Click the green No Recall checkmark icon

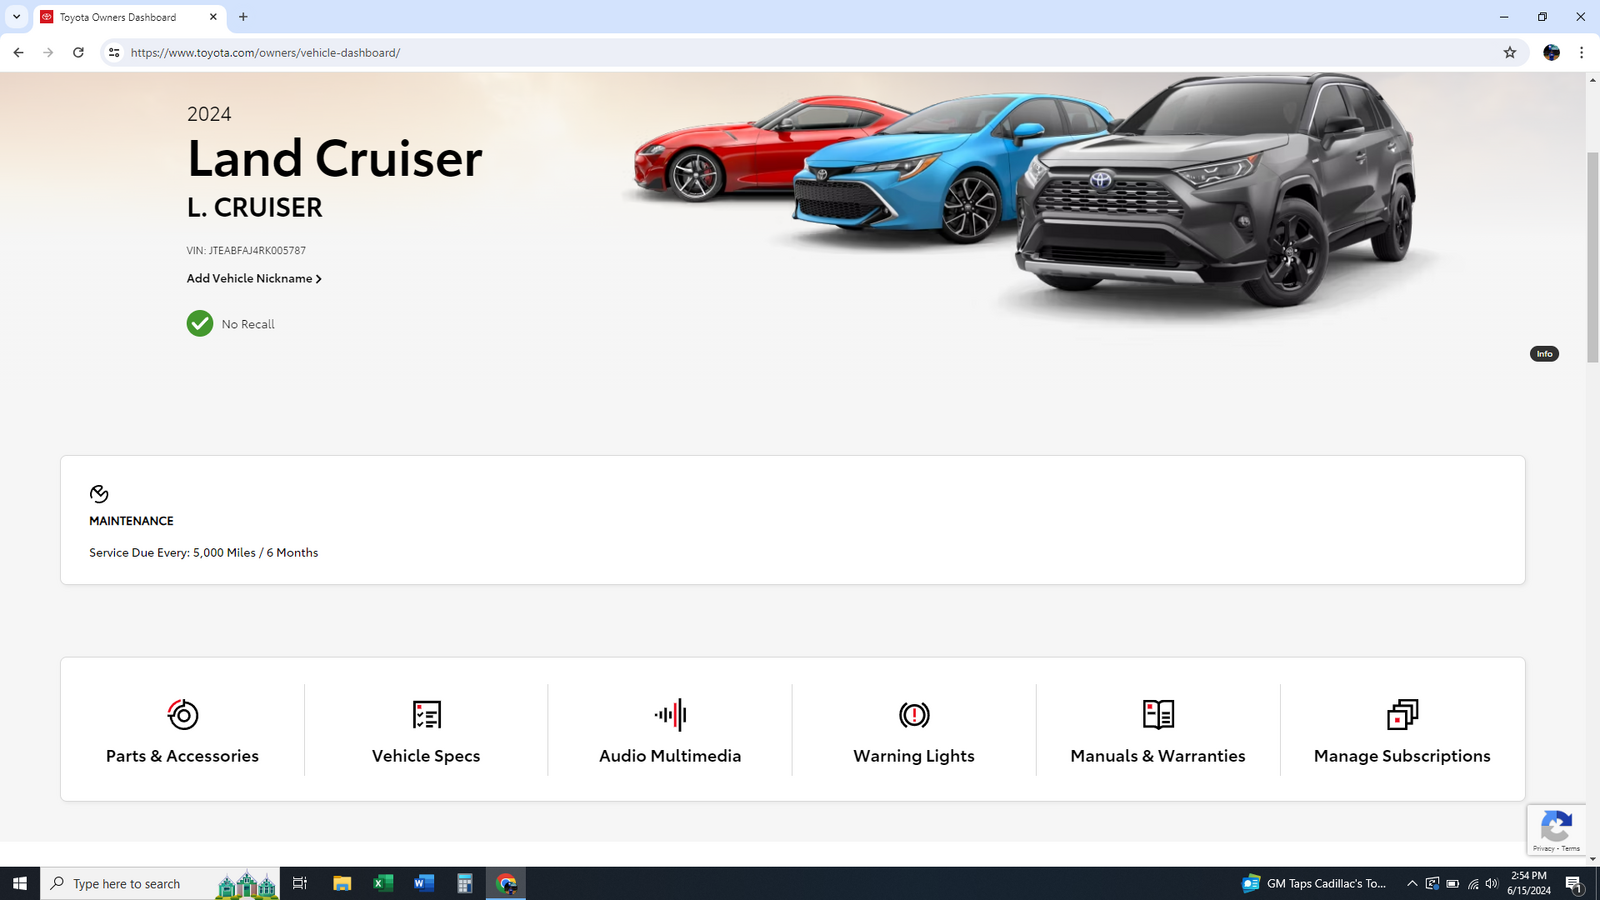click(x=200, y=323)
